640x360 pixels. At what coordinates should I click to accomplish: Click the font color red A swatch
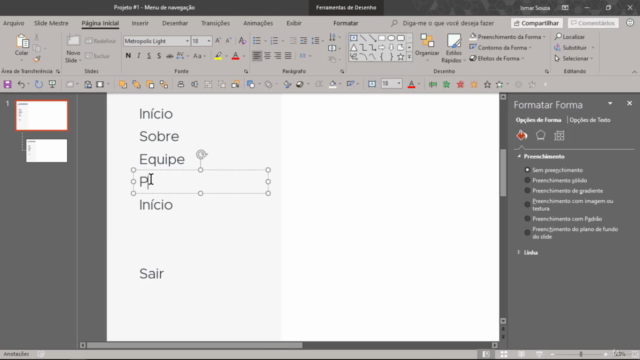pyautogui.click(x=236, y=56)
